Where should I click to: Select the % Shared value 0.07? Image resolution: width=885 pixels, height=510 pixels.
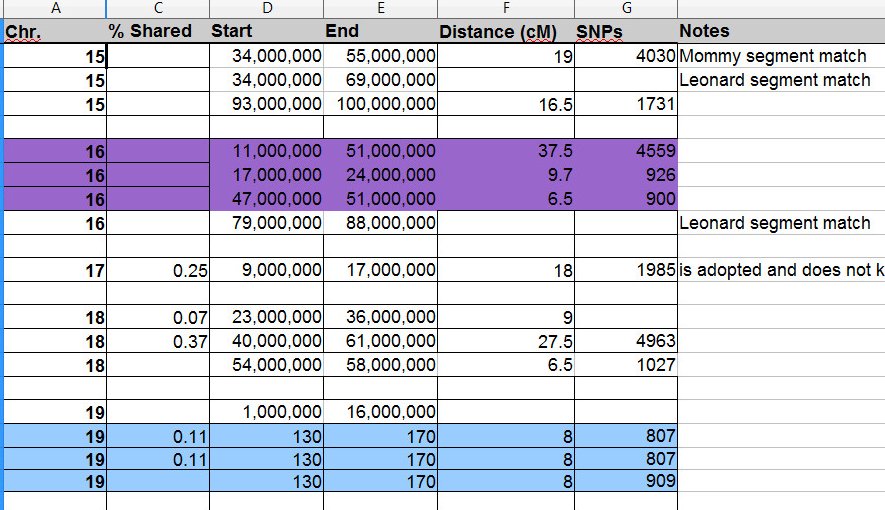158,317
